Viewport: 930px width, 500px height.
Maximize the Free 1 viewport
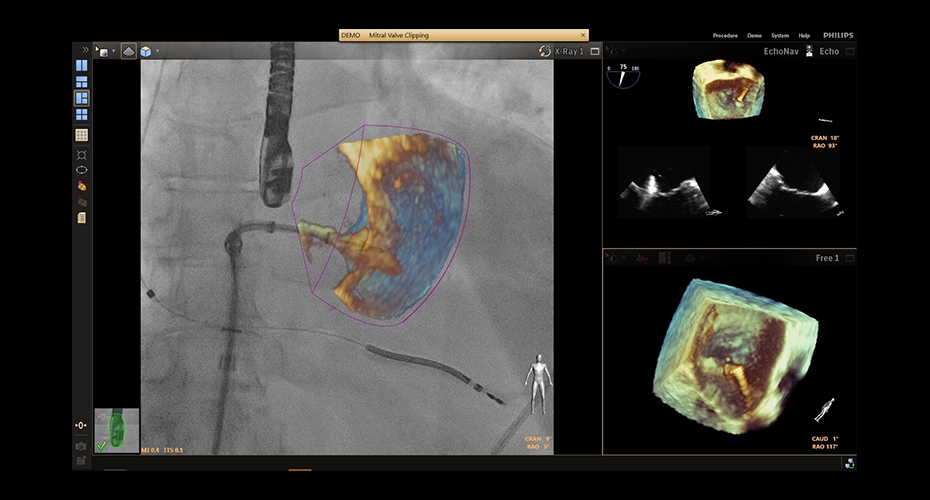click(849, 258)
